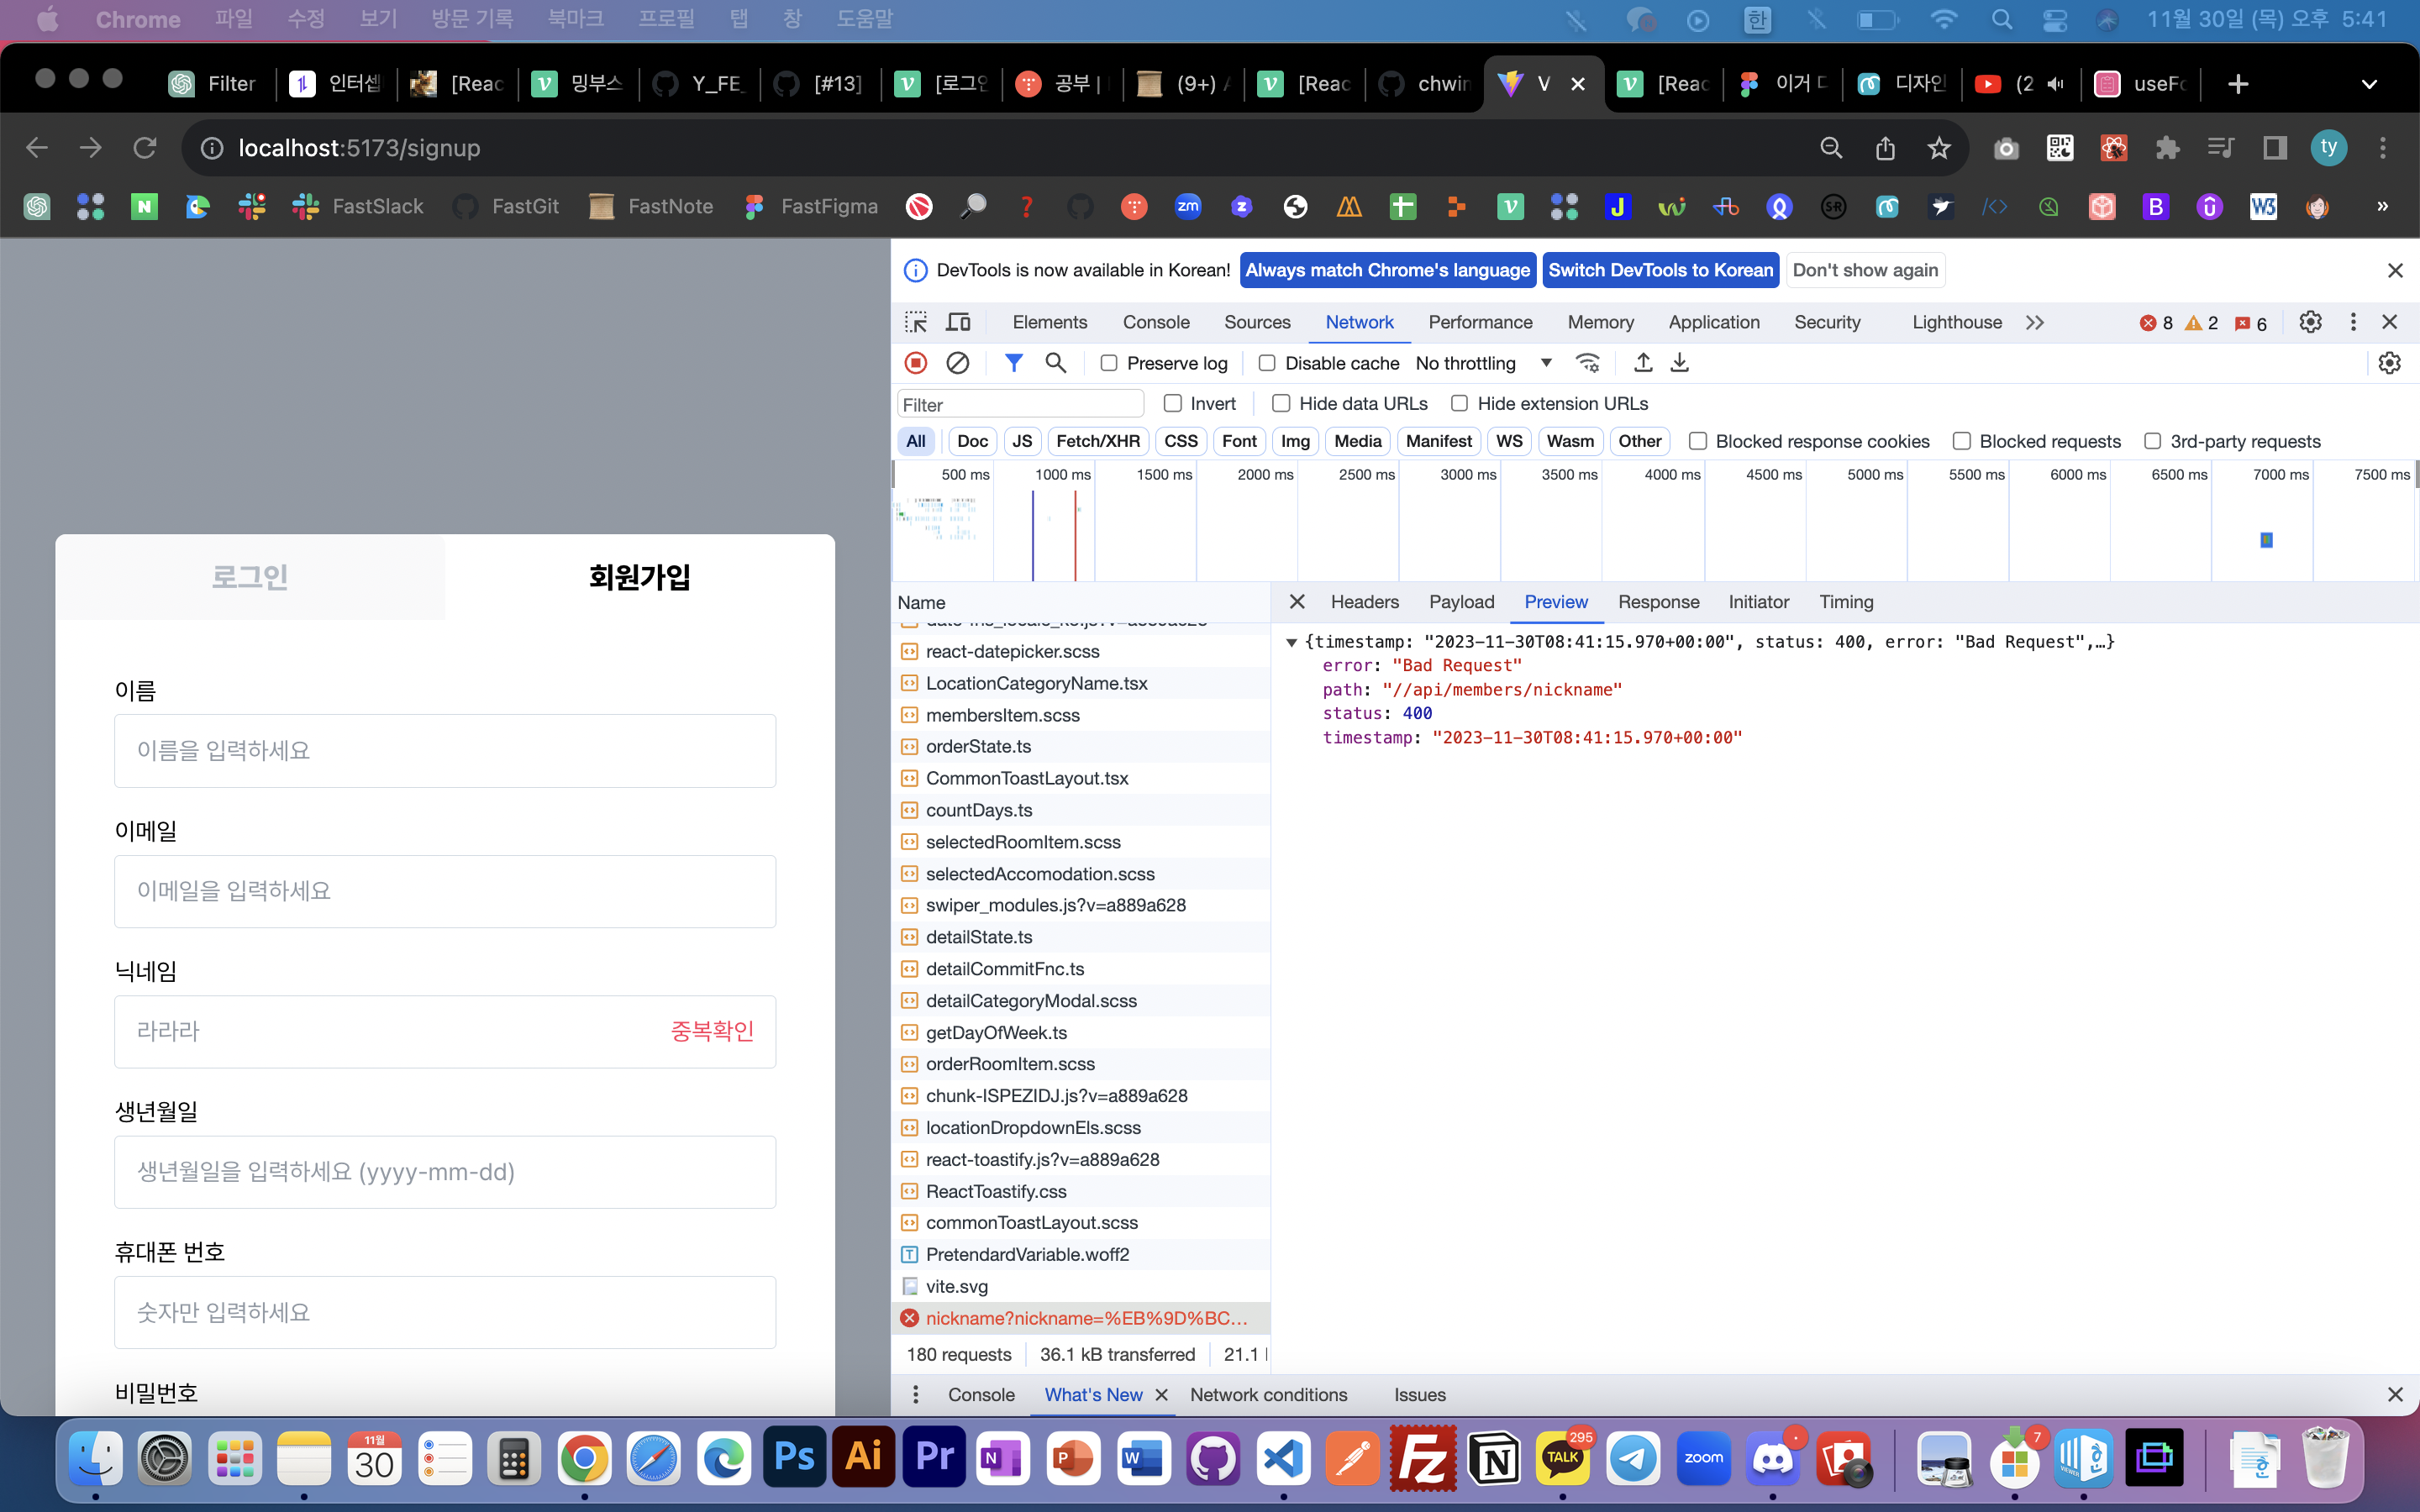This screenshot has height=1512, width=2420.
Task: Open the side panel icon
Action: tap(2275, 148)
